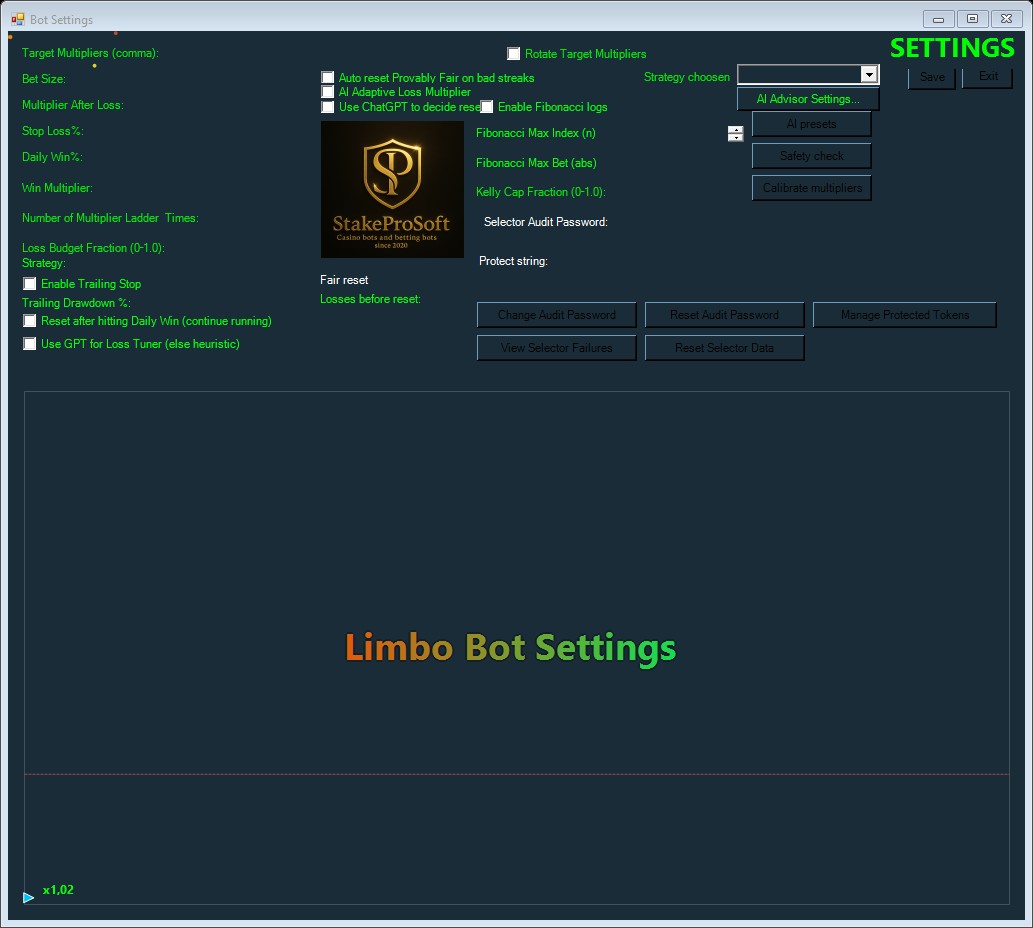
Task: Click the Selector Audit Password label
Action: pos(545,222)
